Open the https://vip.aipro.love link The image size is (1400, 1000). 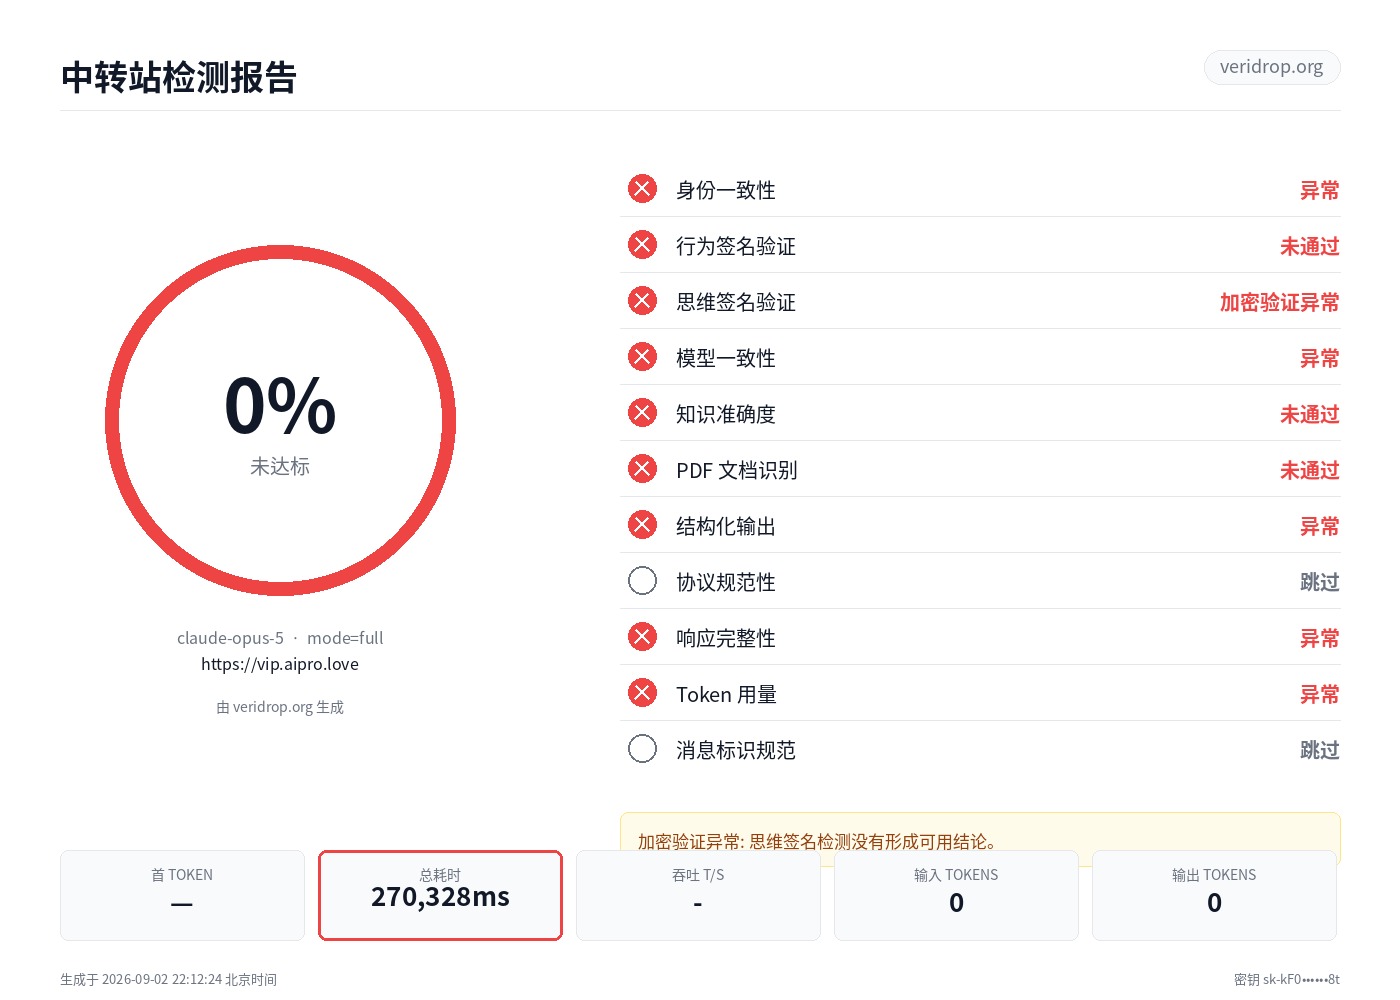[280, 664]
